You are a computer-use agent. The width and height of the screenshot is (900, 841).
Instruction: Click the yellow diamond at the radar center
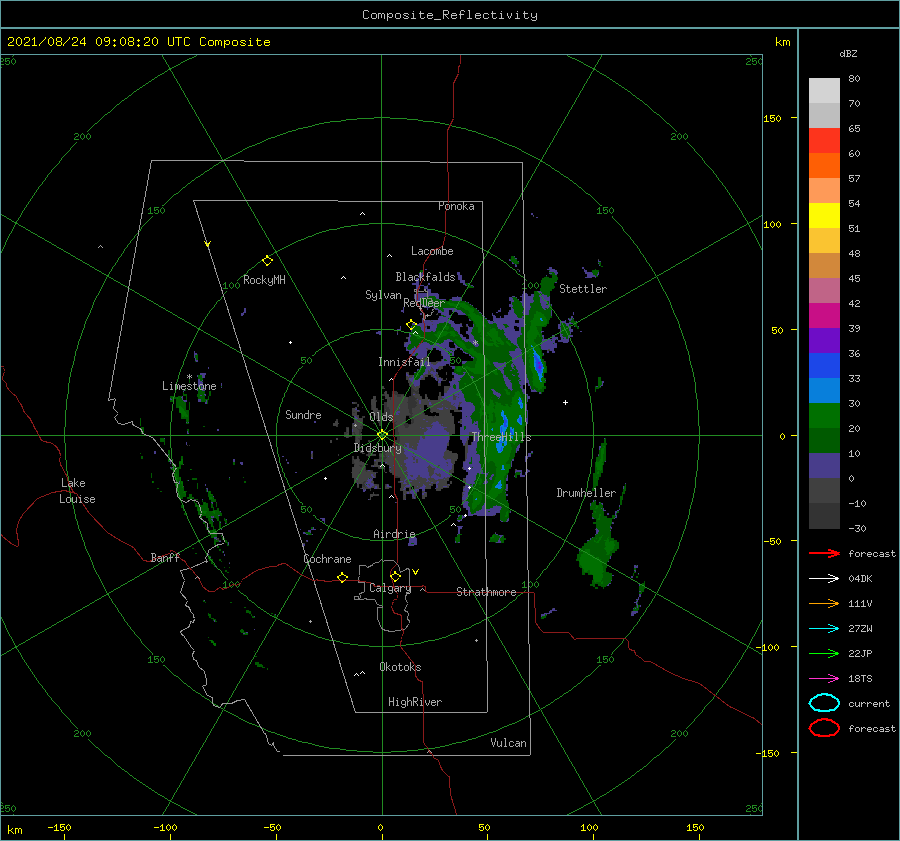point(382,435)
